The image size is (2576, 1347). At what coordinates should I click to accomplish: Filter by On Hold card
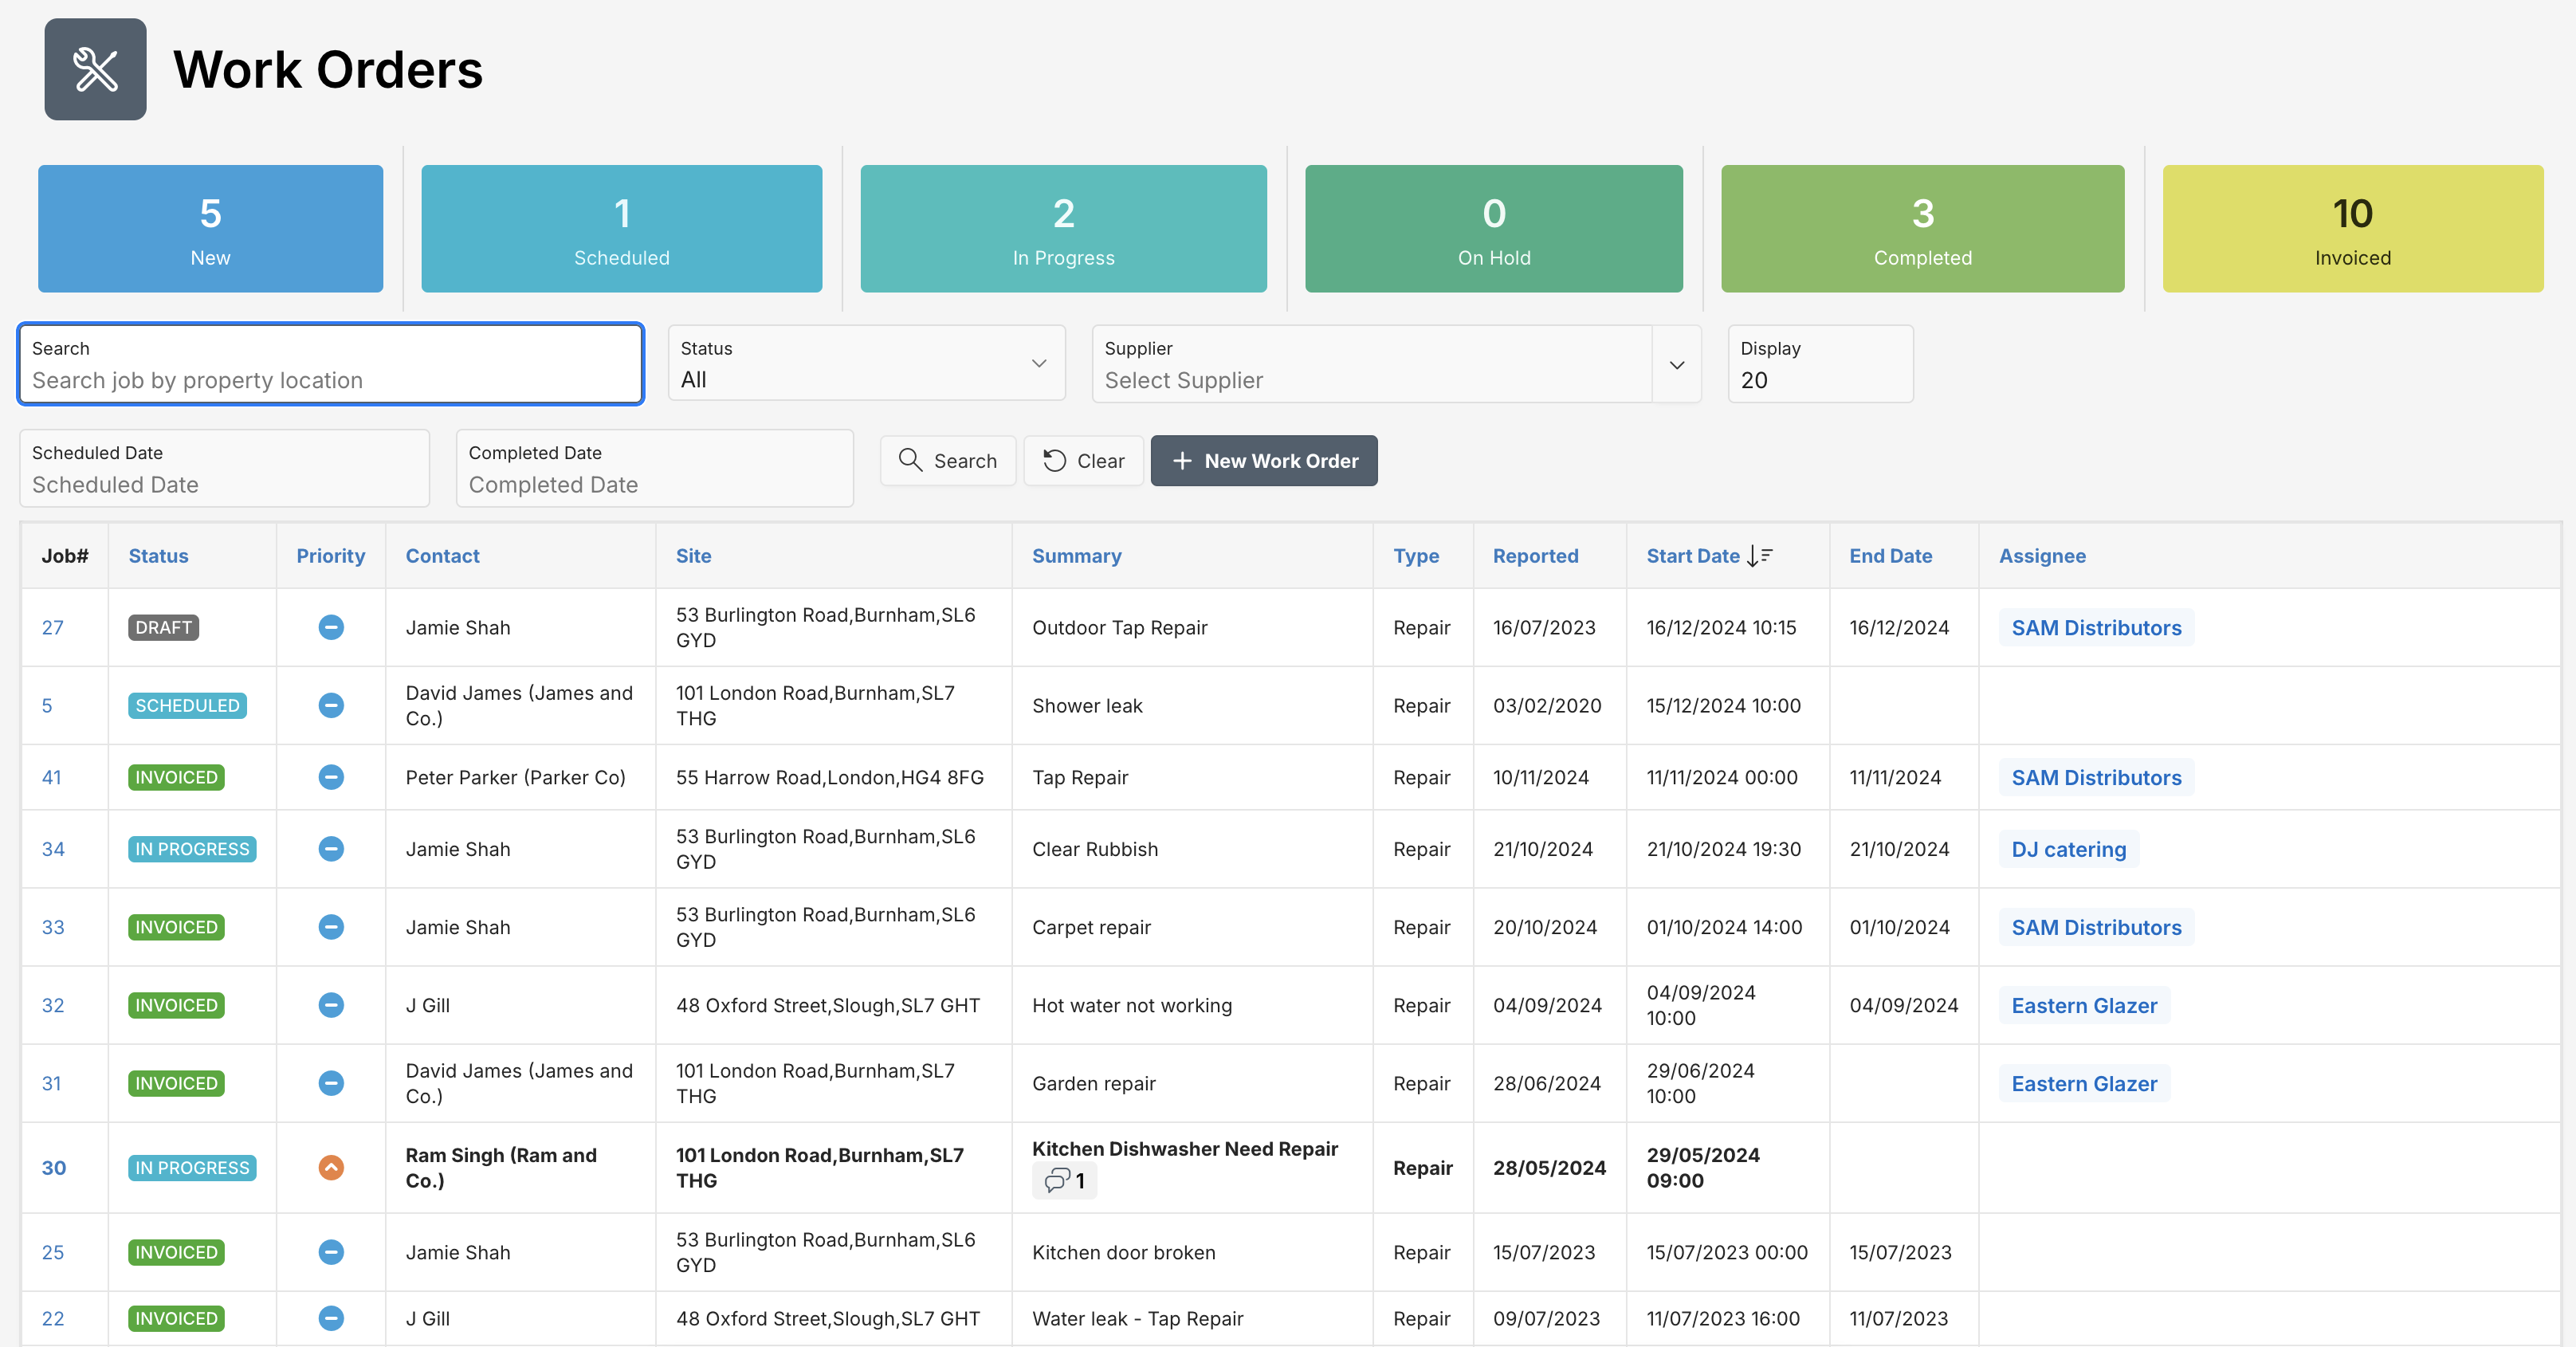(1493, 229)
